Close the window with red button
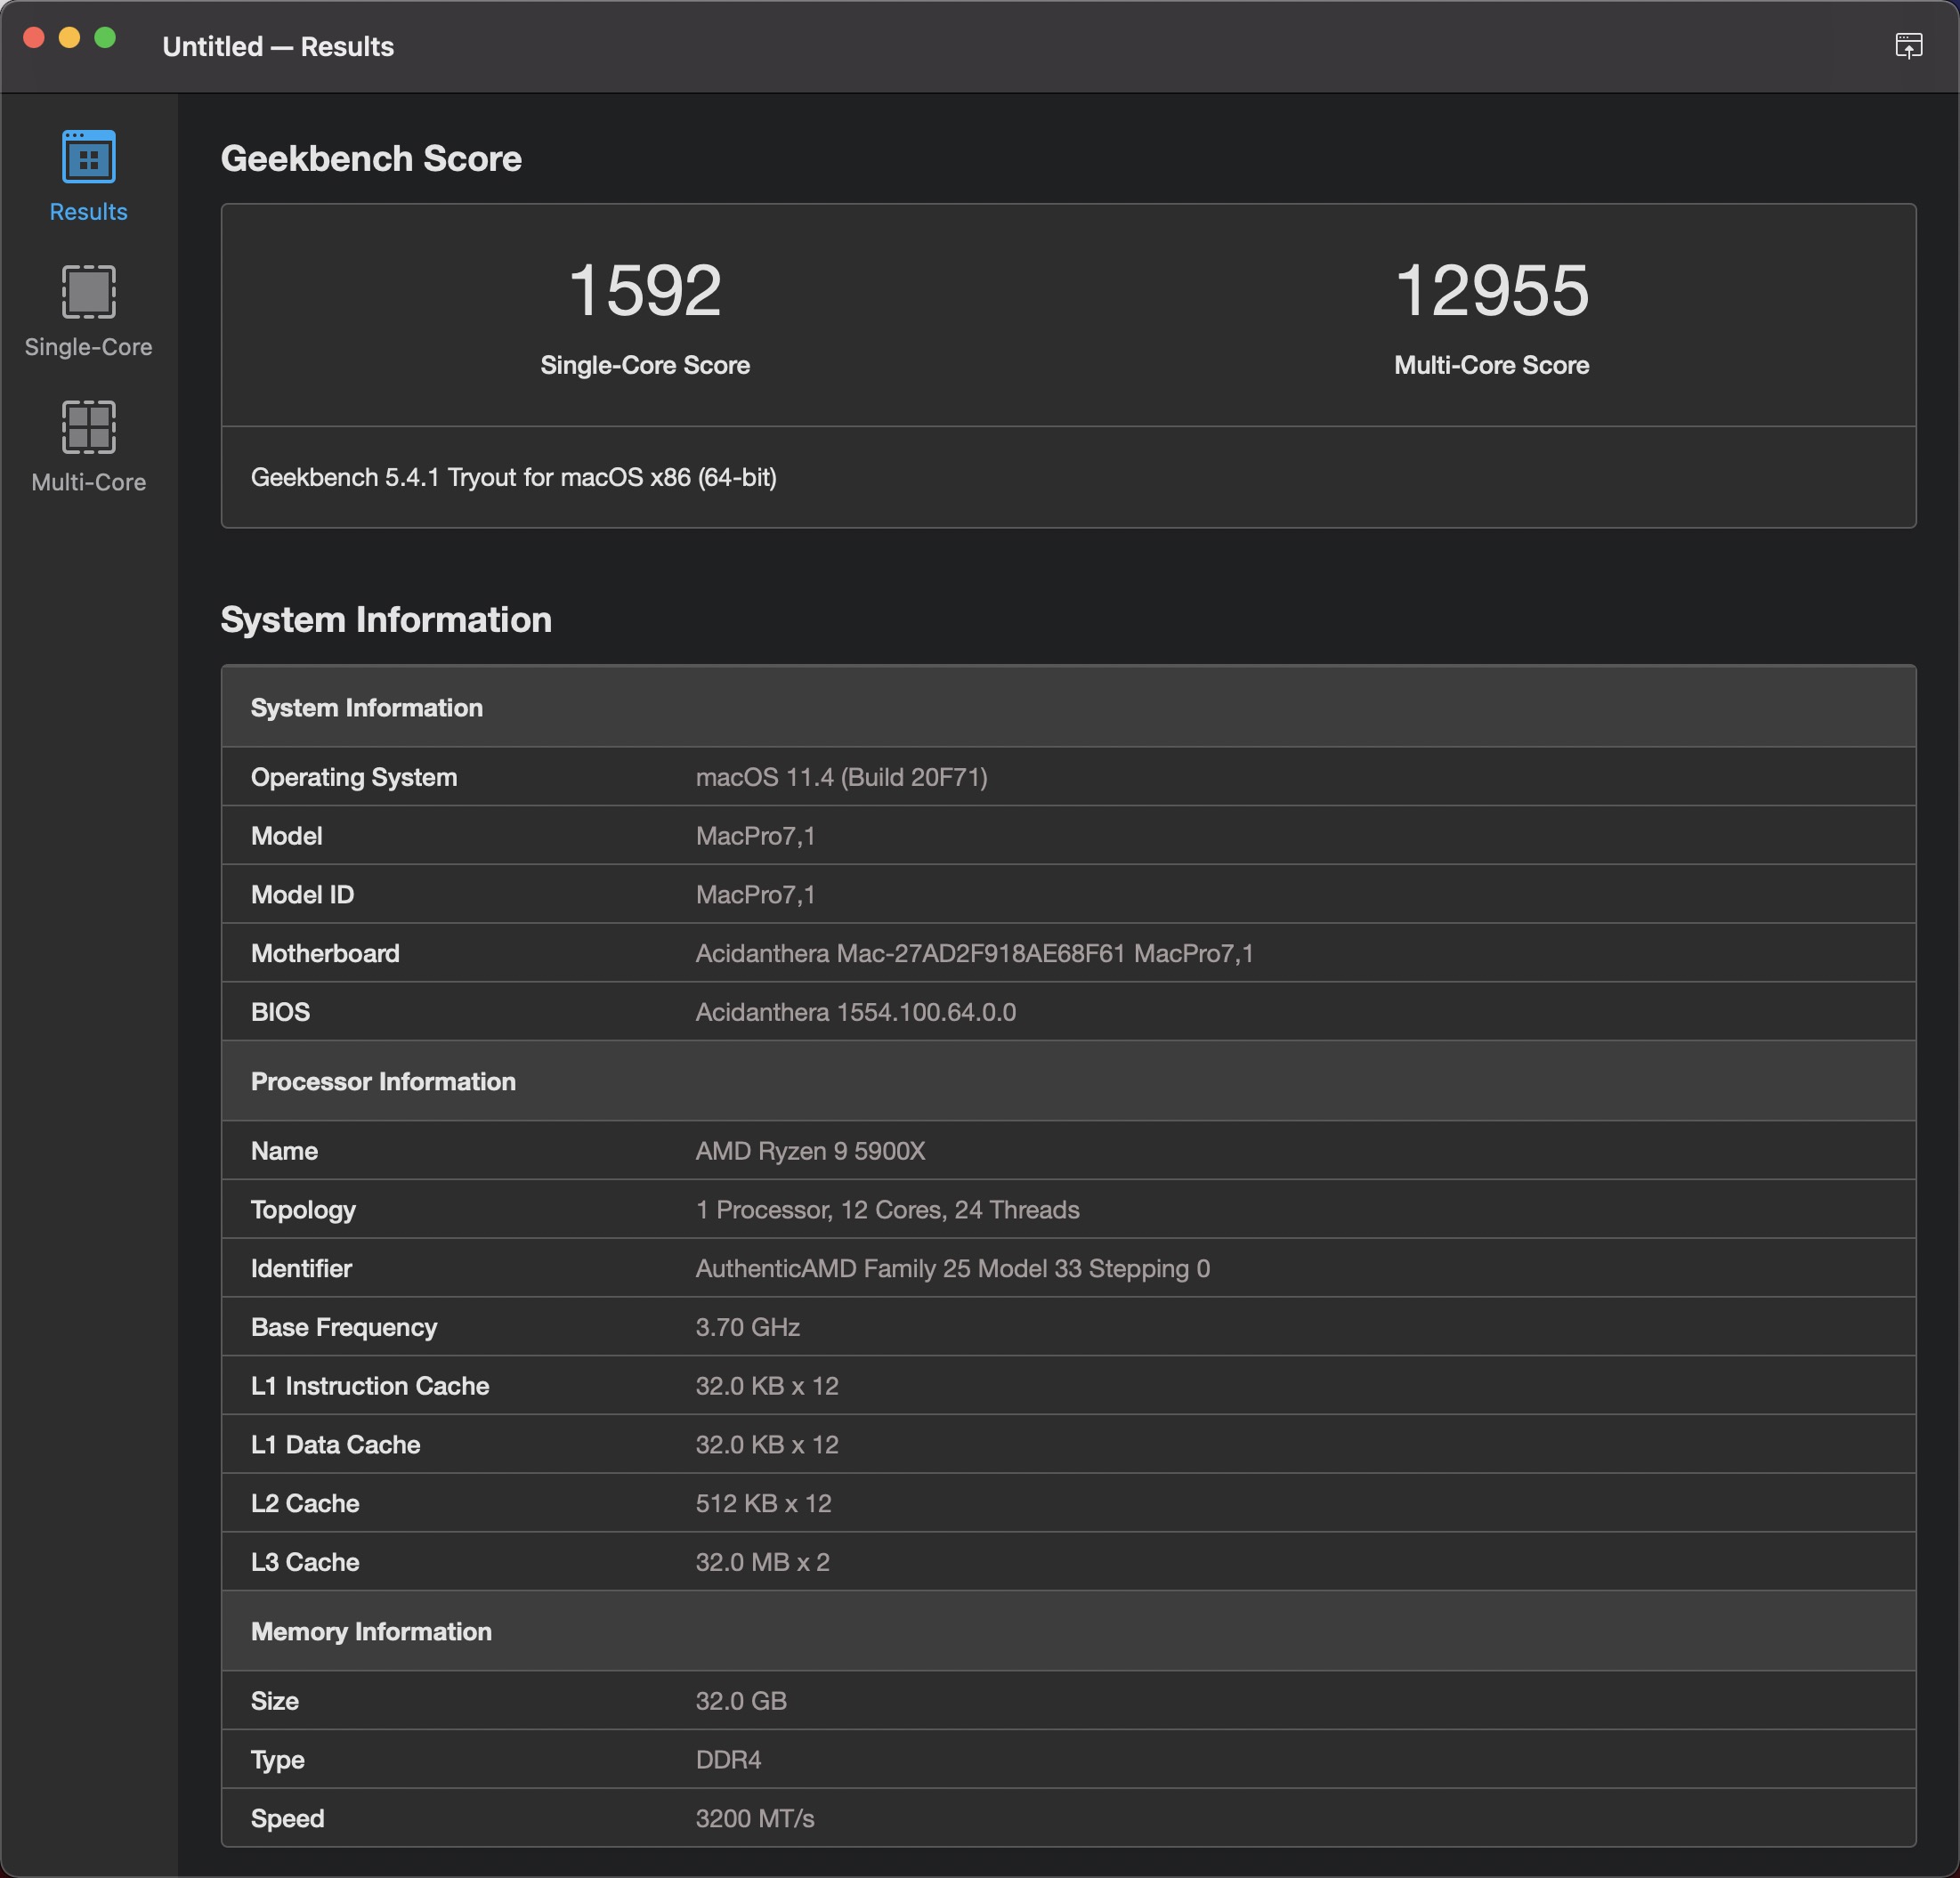 coord(34,38)
